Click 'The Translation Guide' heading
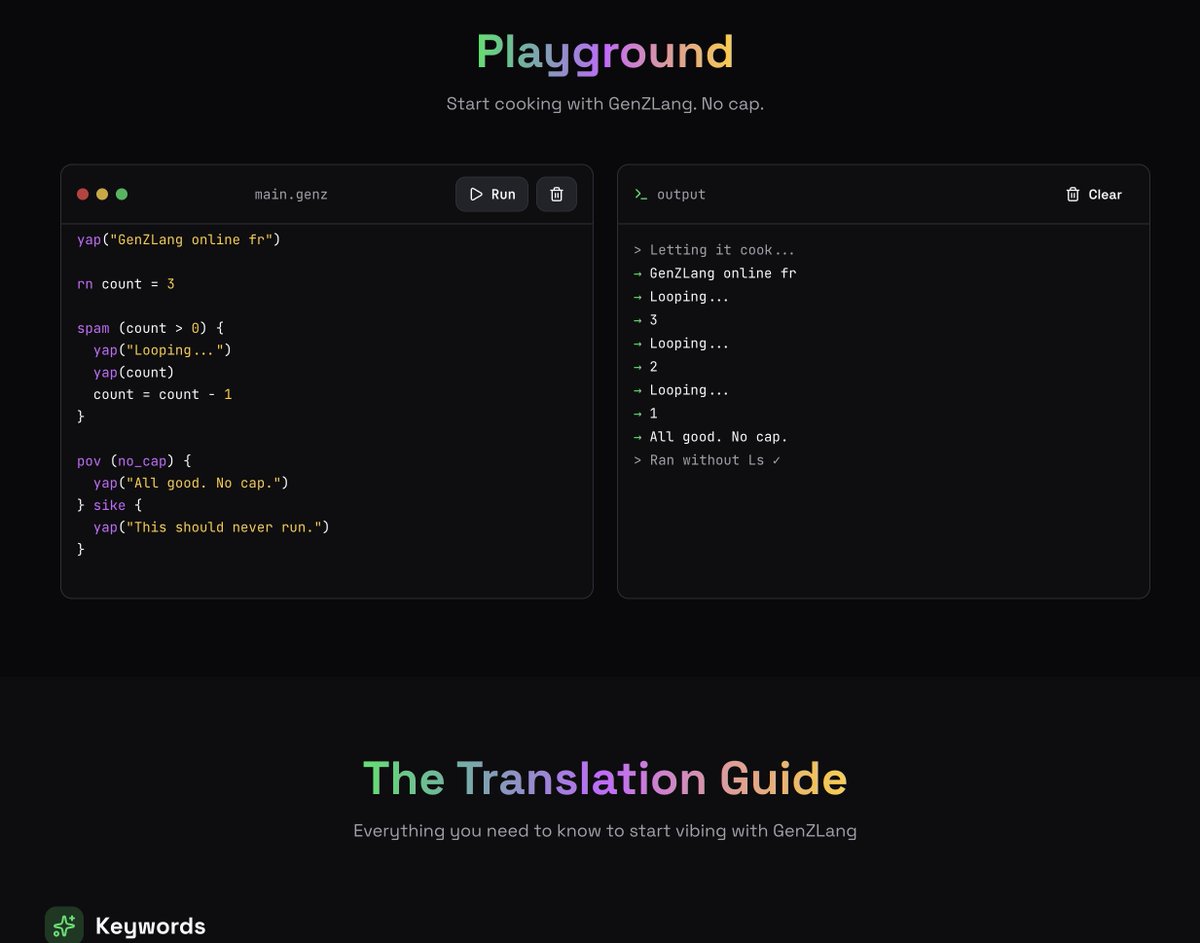This screenshot has width=1200, height=943. pos(605,779)
